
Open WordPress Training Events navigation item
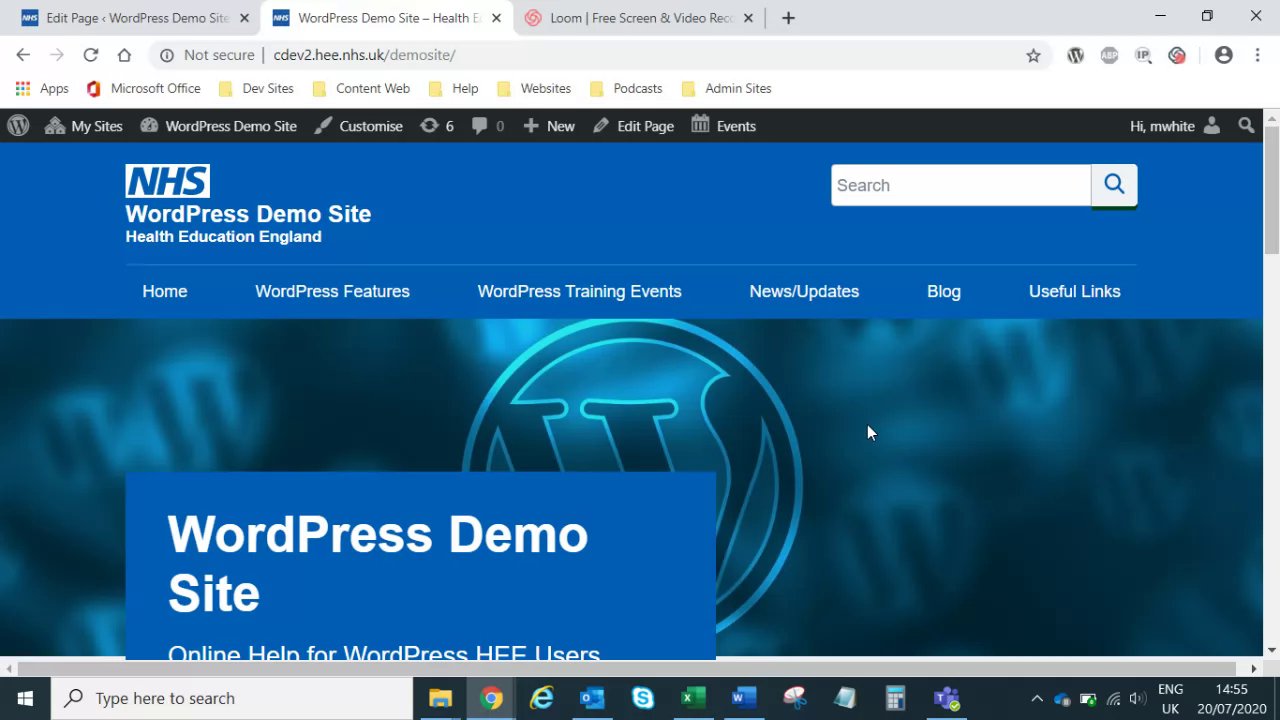click(579, 291)
